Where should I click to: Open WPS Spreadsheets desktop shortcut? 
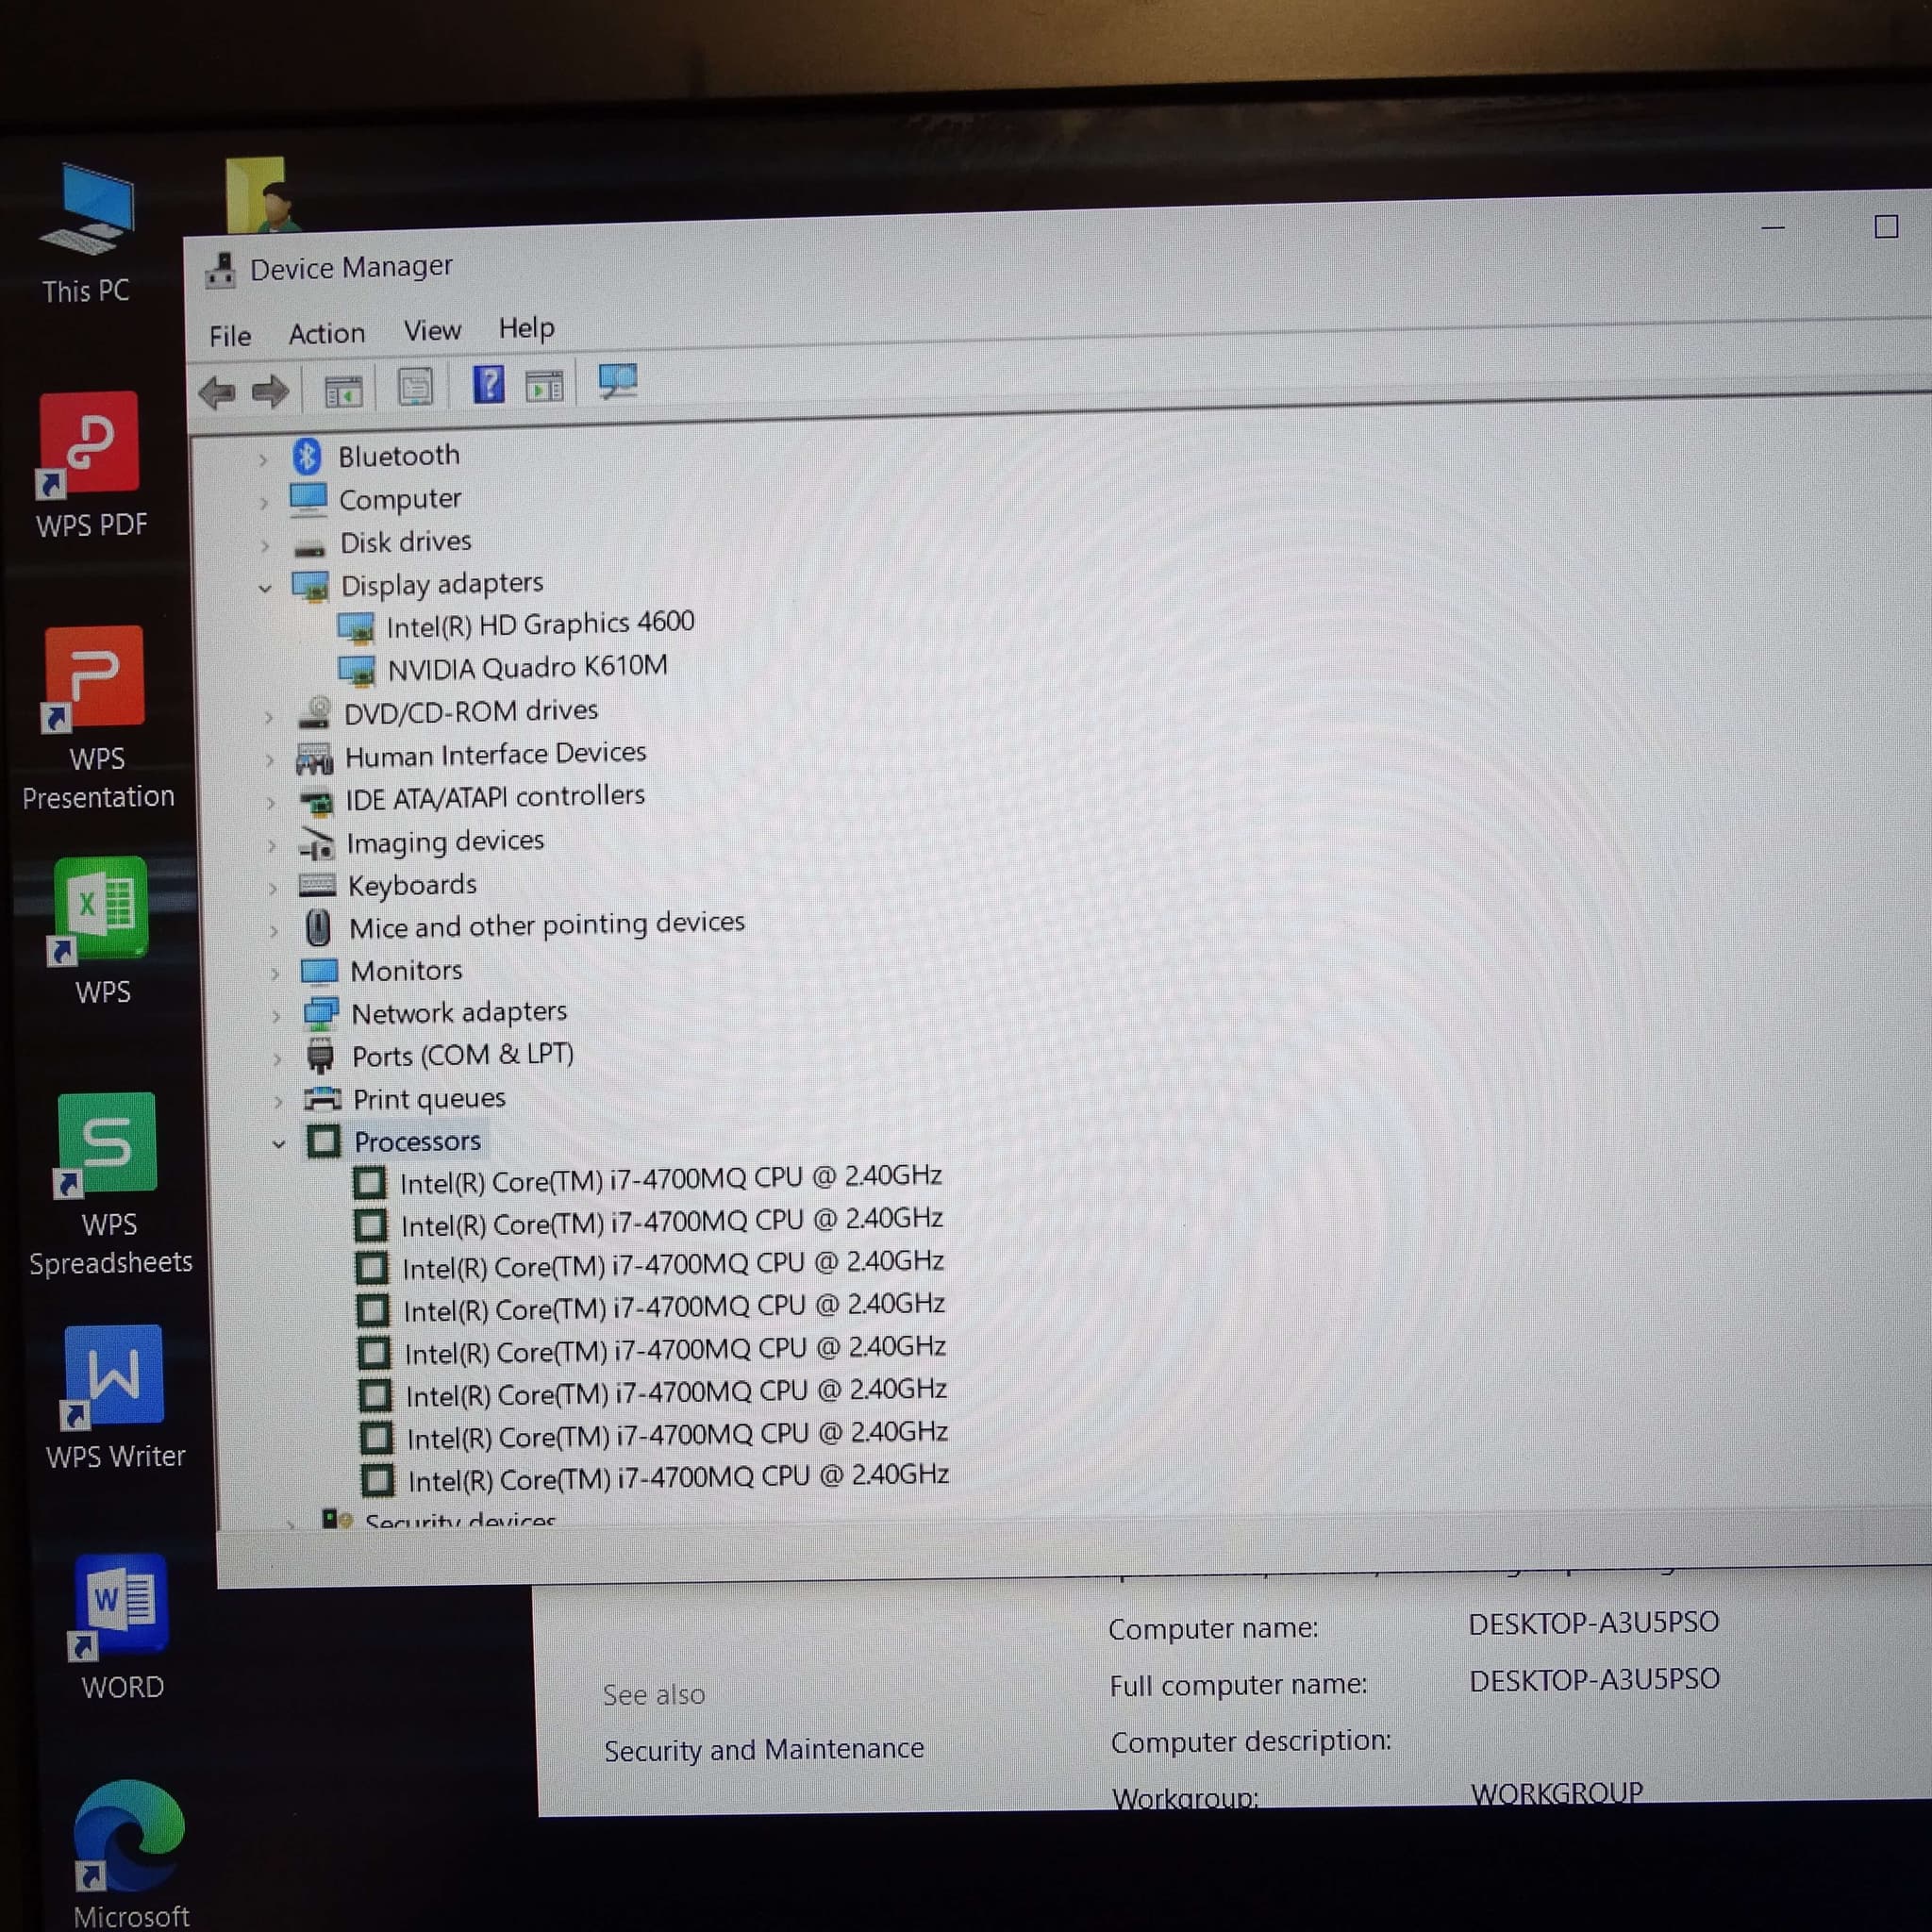[109, 1184]
